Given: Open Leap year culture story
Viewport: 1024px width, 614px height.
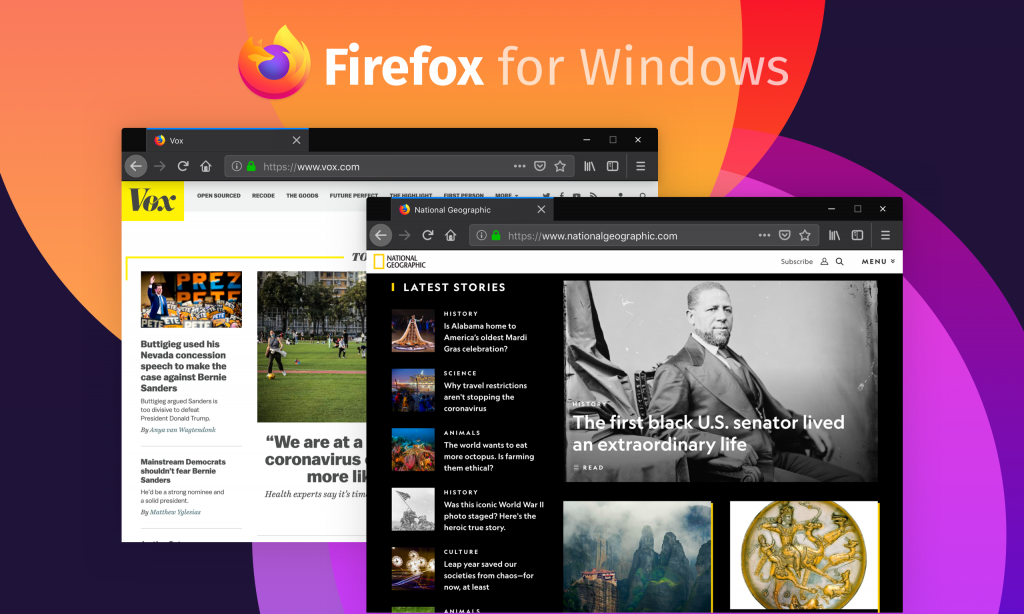Looking at the screenshot, I should click(x=488, y=575).
